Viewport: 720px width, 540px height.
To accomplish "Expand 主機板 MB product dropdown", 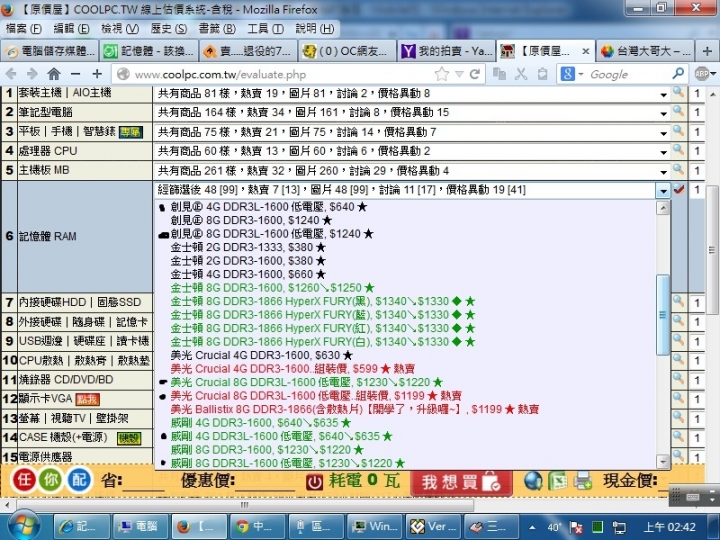I will (664, 172).
